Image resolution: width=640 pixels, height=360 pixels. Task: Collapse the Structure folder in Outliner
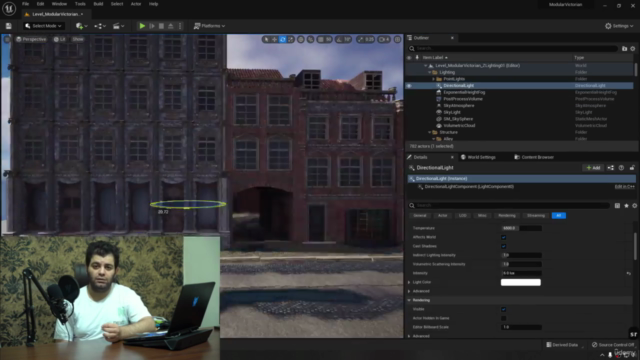pos(430,132)
